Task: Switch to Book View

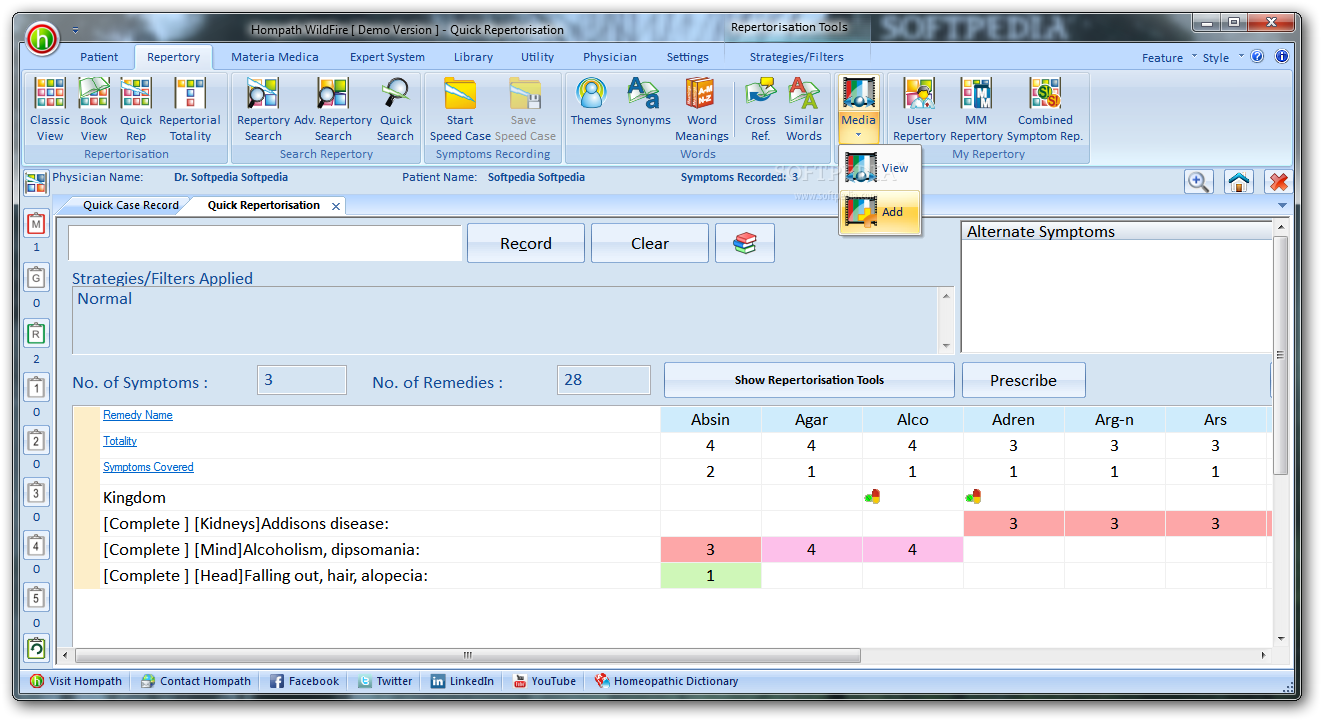Action: (93, 110)
